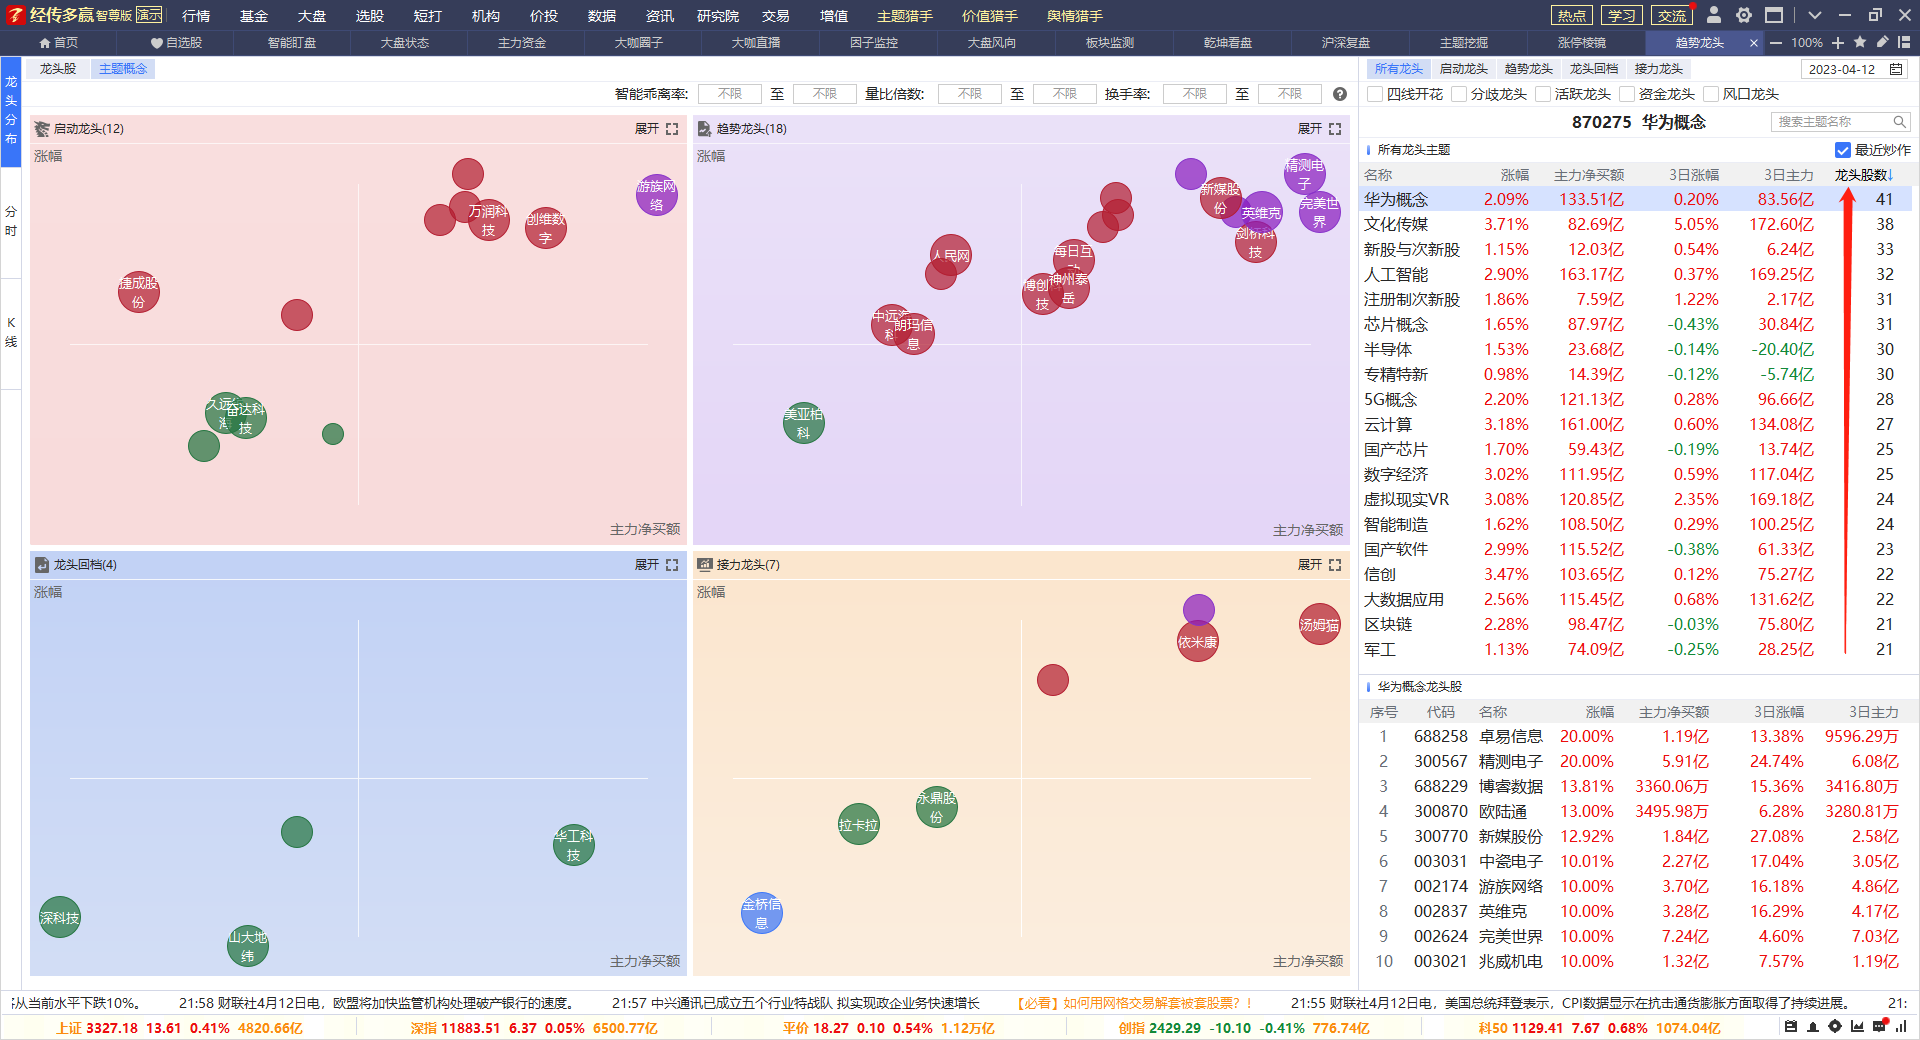Click the help question mark icon
The width and height of the screenshot is (1920, 1040).
coord(1340,94)
